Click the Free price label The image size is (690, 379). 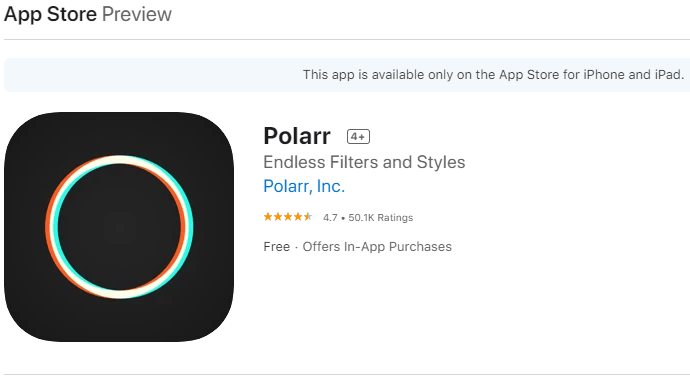(276, 247)
